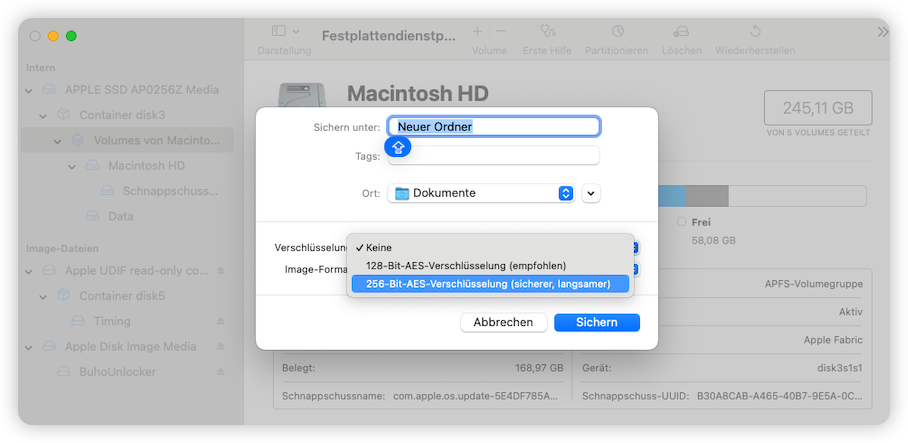
Task: Eject the BuhoUnlocker volume
Action: [220, 371]
